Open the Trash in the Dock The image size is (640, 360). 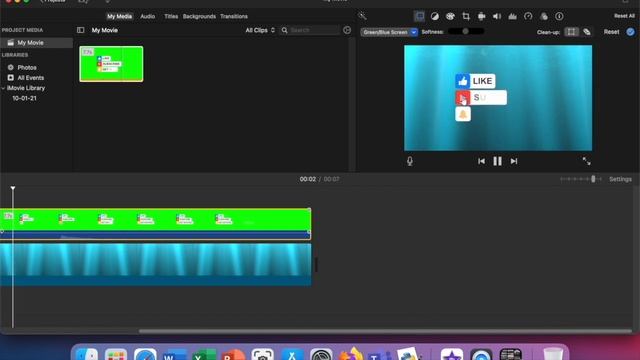553,354
